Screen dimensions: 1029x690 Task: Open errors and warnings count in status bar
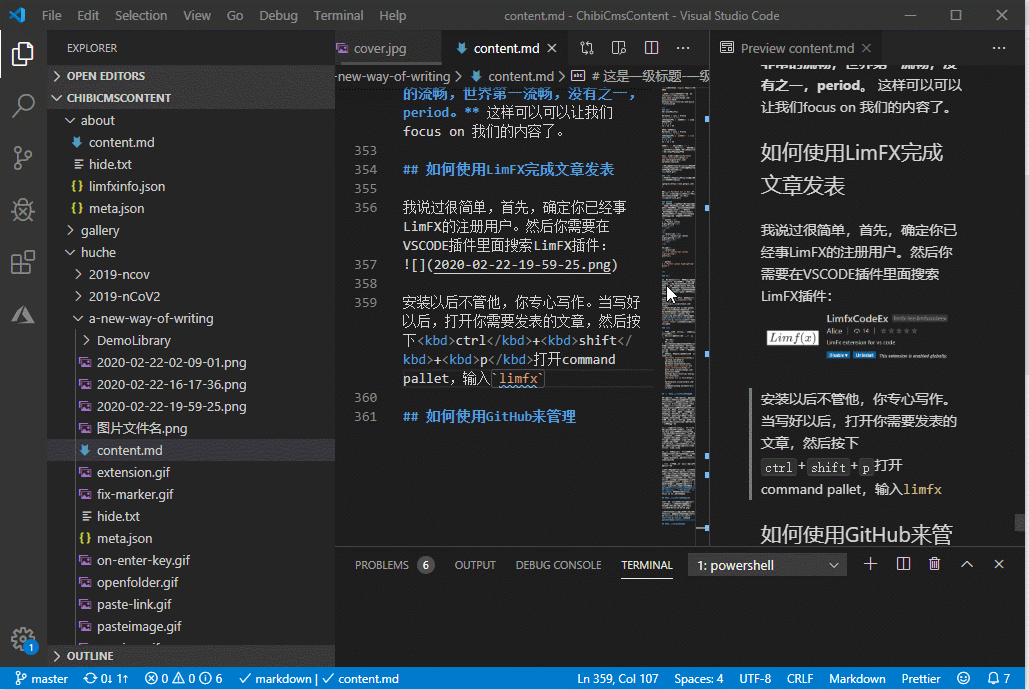[183, 679]
